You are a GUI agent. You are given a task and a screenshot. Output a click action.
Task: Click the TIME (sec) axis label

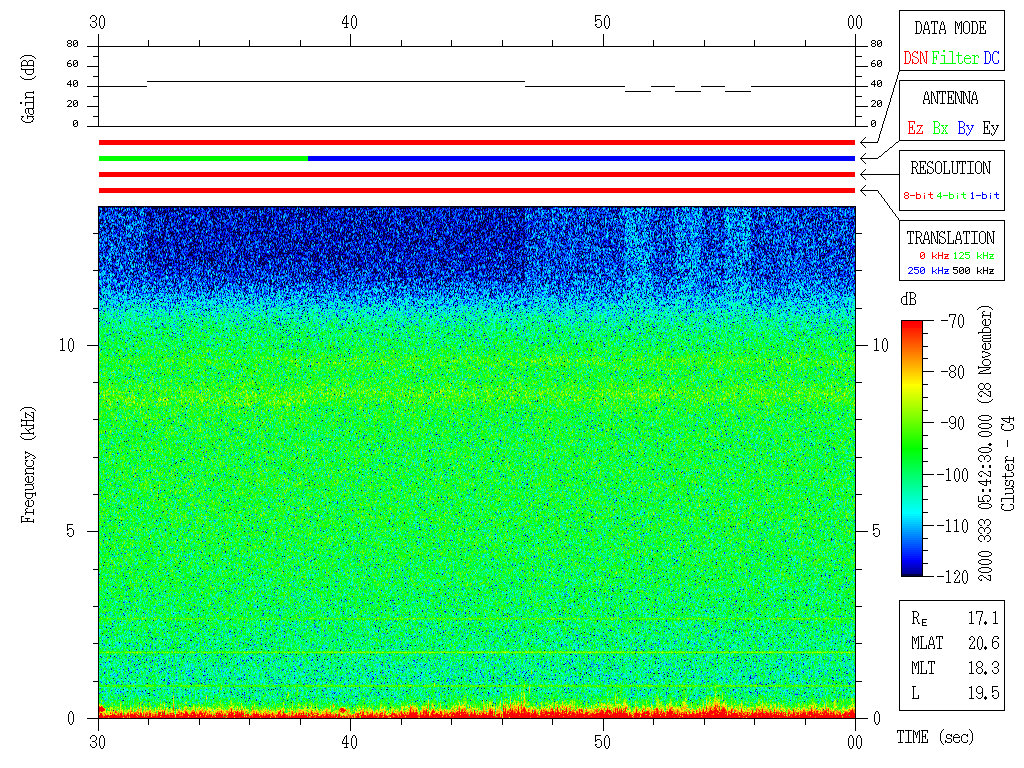click(x=933, y=738)
